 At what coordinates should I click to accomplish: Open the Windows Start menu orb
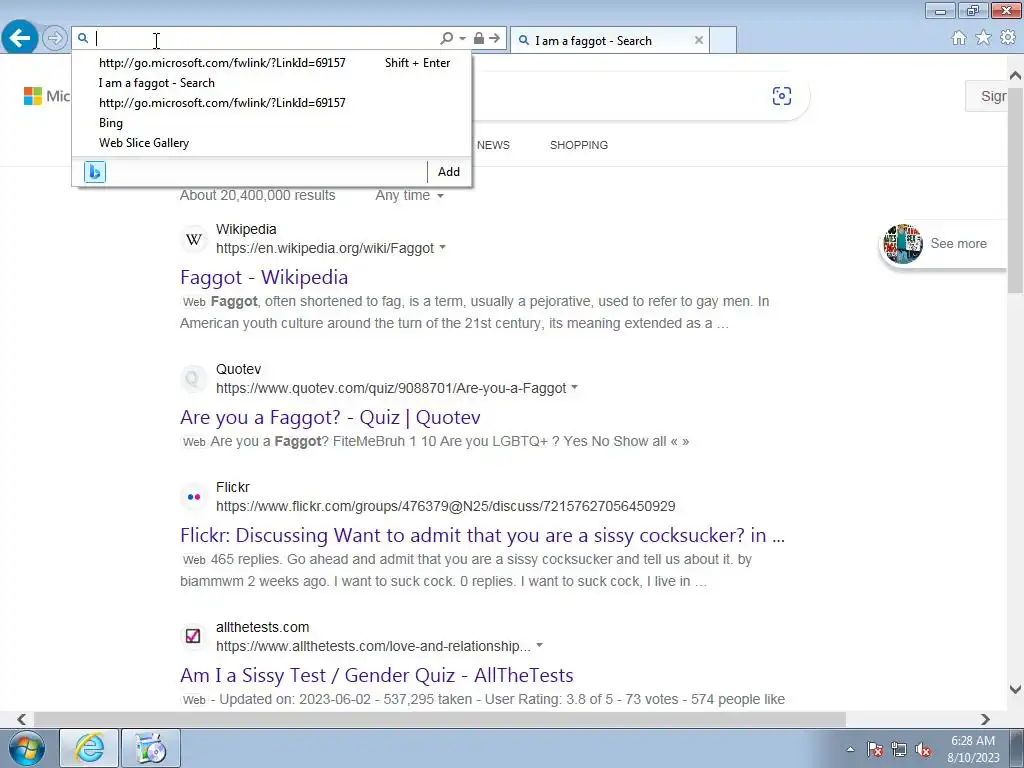[x=27, y=748]
